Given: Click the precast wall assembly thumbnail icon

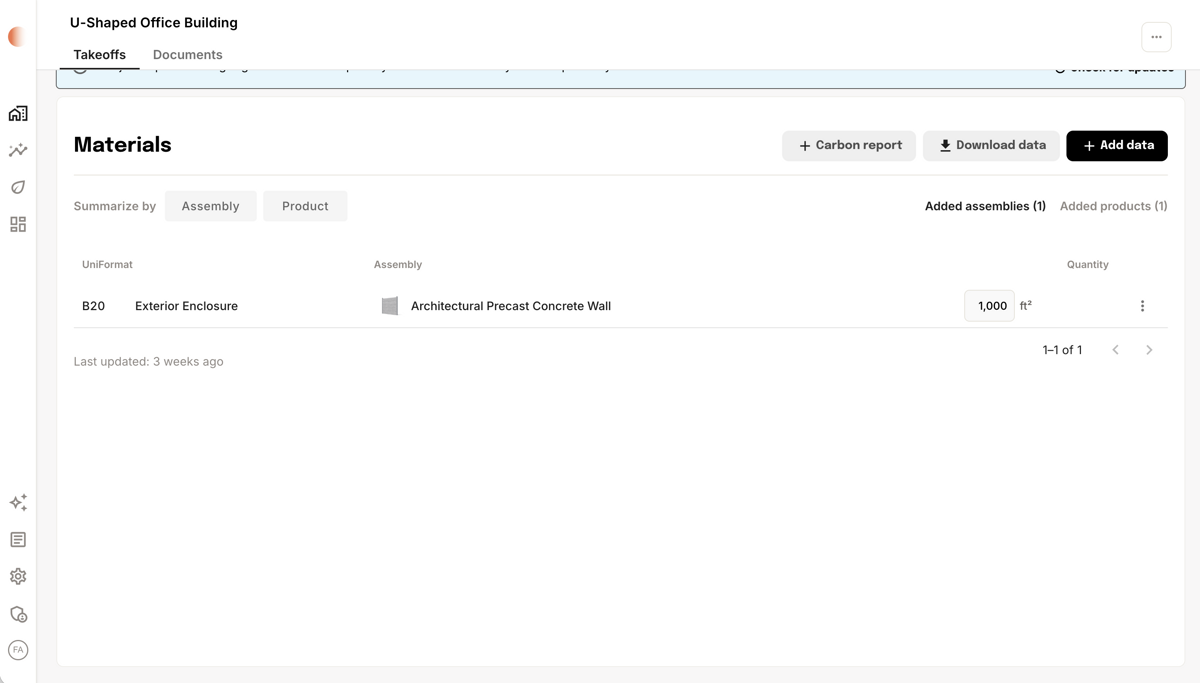Looking at the screenshot, I should 390,306.
